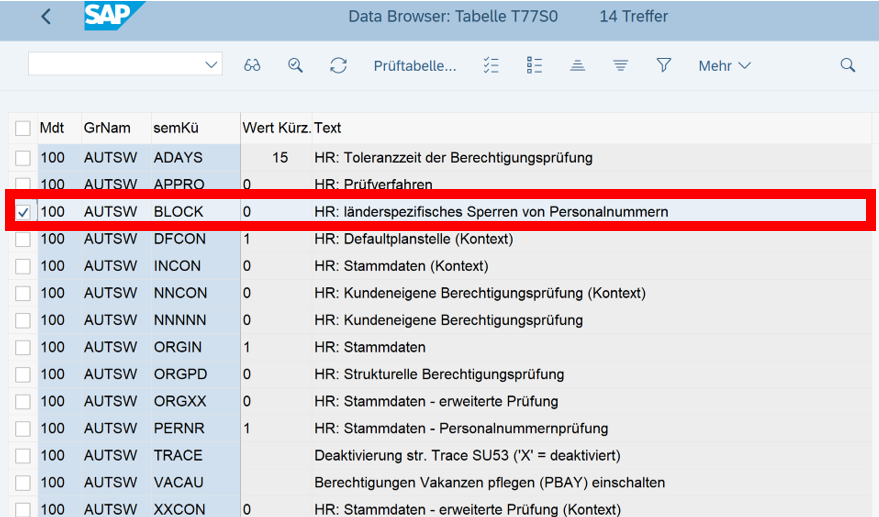Click the back arrow in header
Screen dimensions: 879x517
[46, 17]
